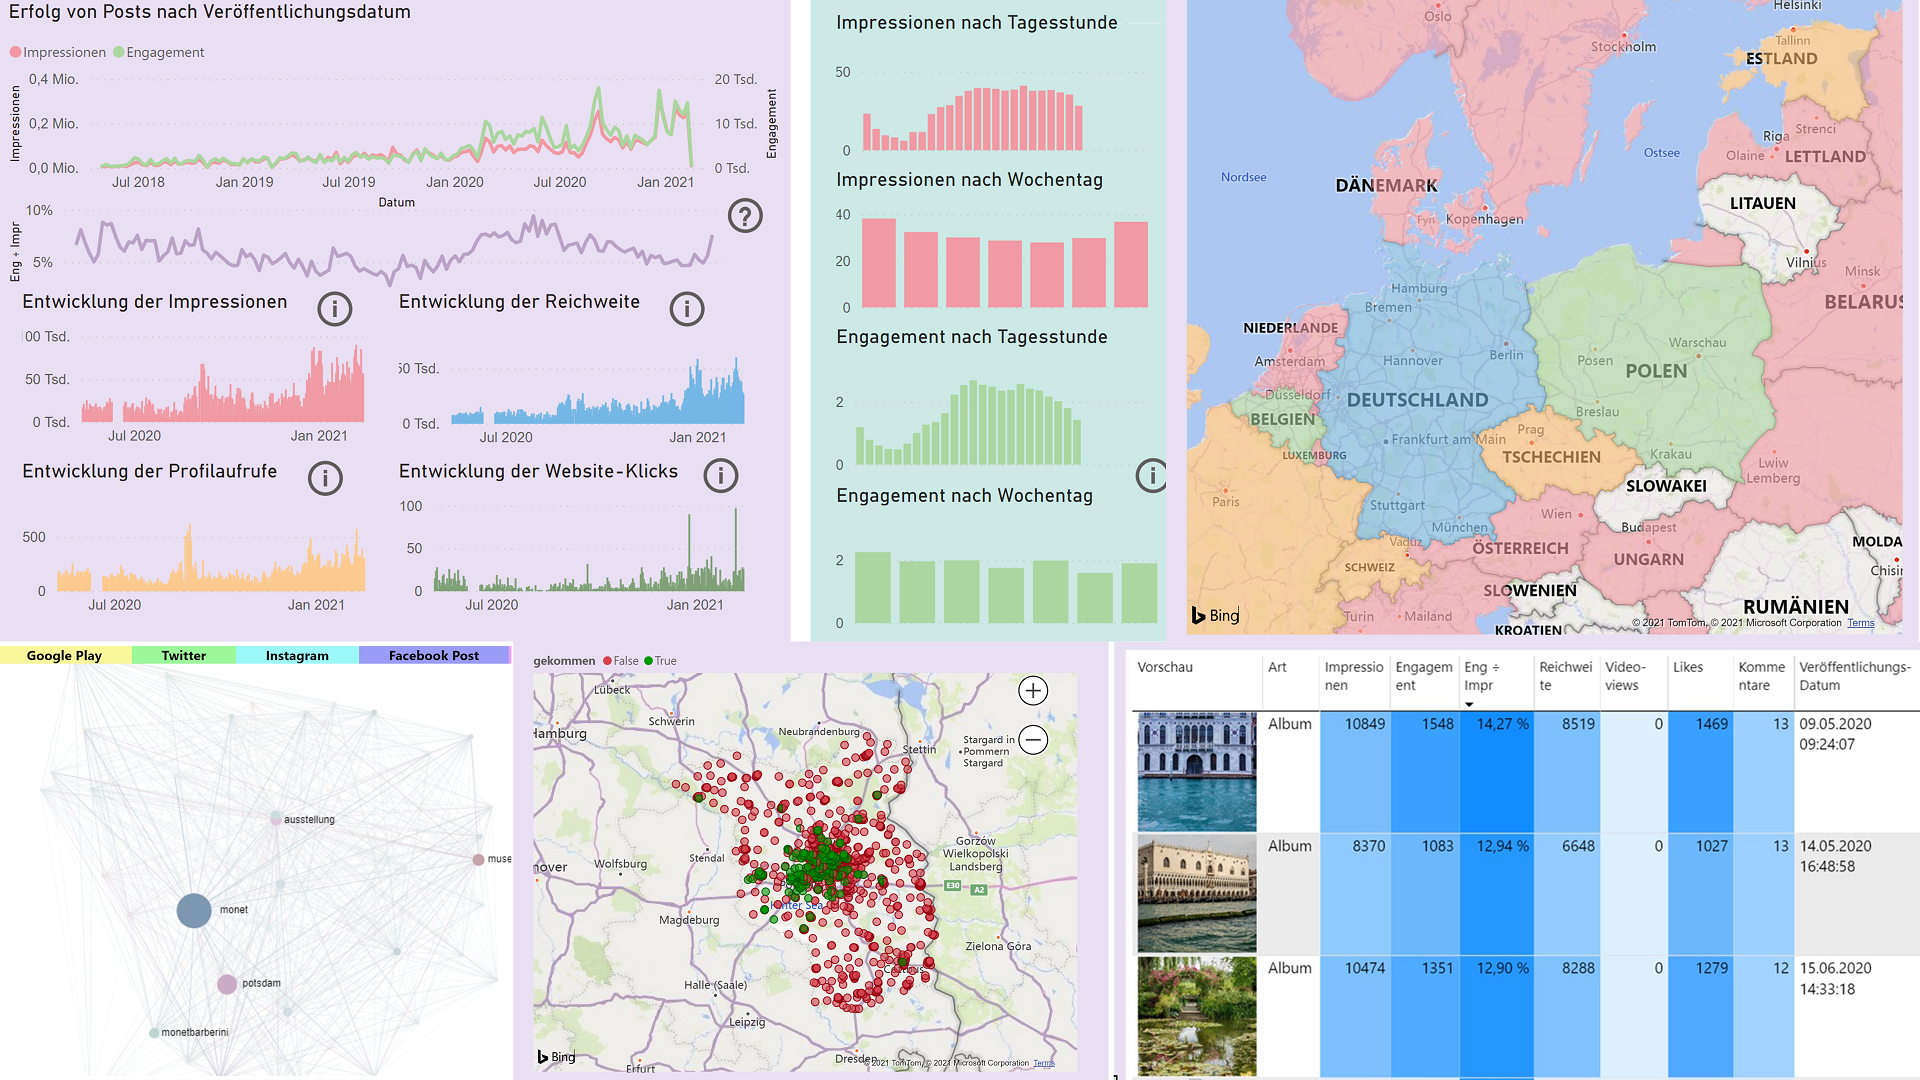The width and height of the screenshot is (1920, 1080).
Task: Click the question mark help icon
Action: coord(745,216)
